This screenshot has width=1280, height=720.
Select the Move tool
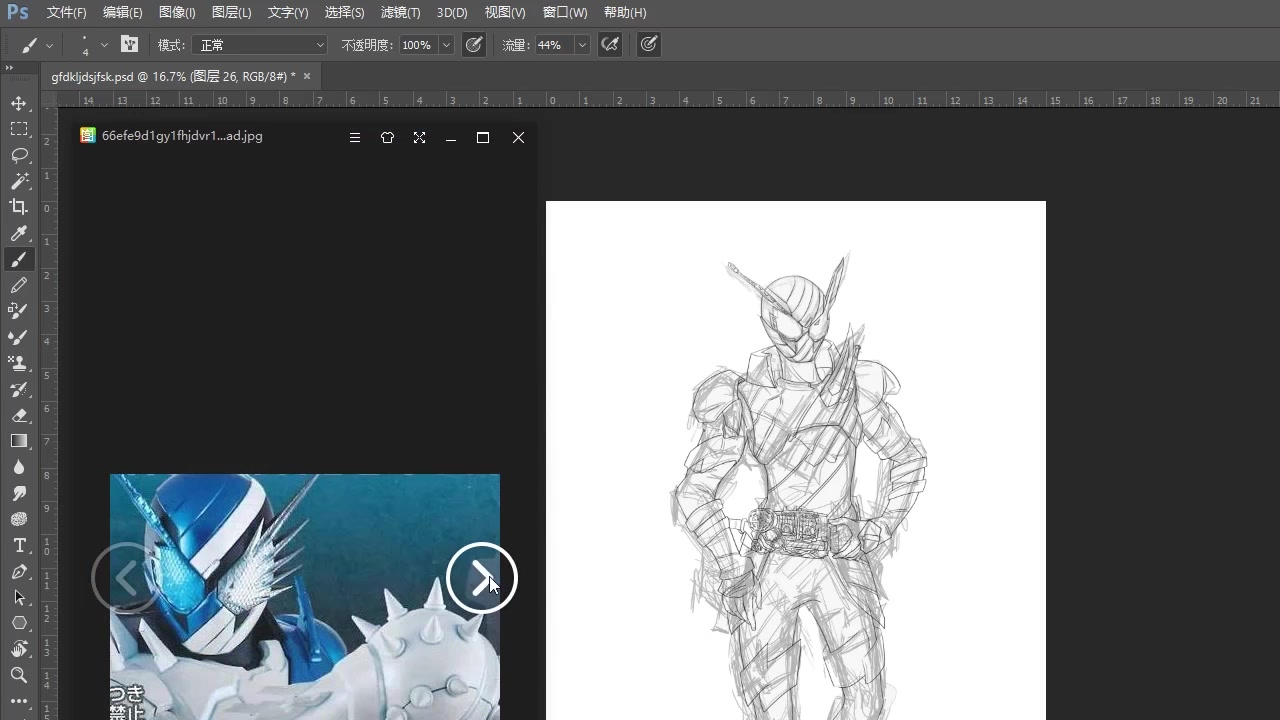tap(19, 103)
